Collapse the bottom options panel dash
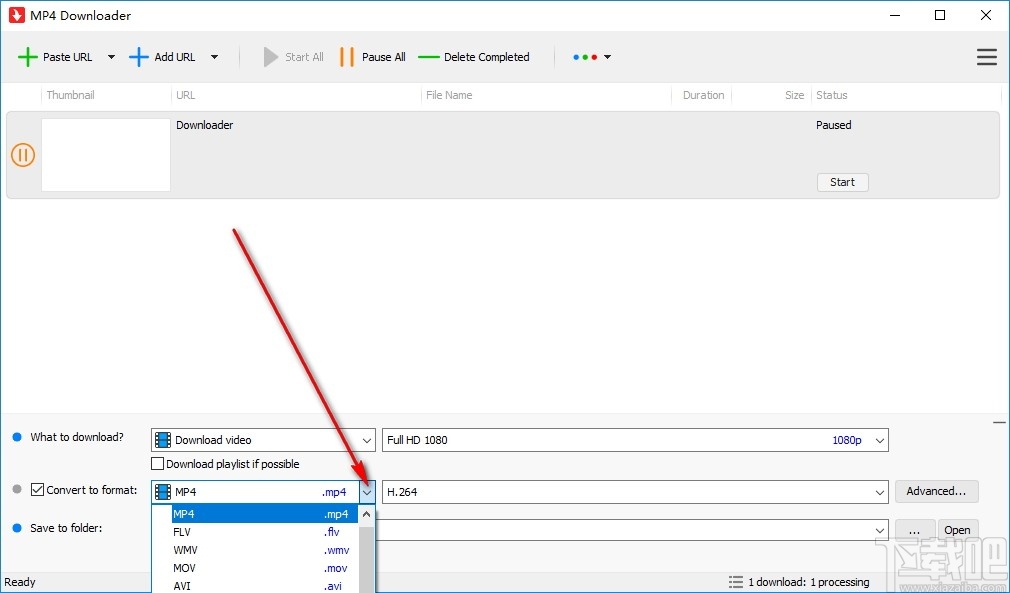This screenshot has width=1010, height=593. pos(999,423)
